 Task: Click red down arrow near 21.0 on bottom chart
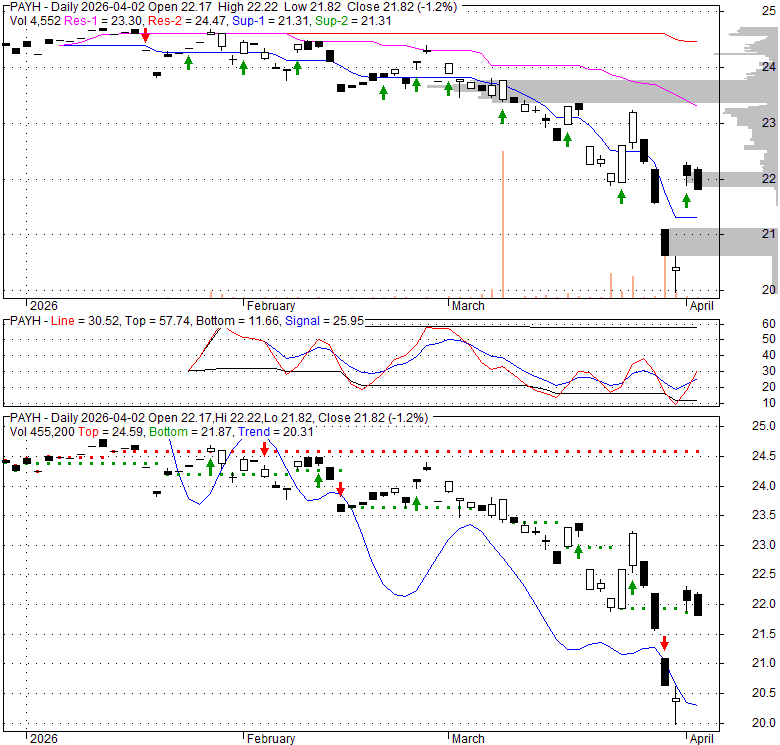point(663,643)
